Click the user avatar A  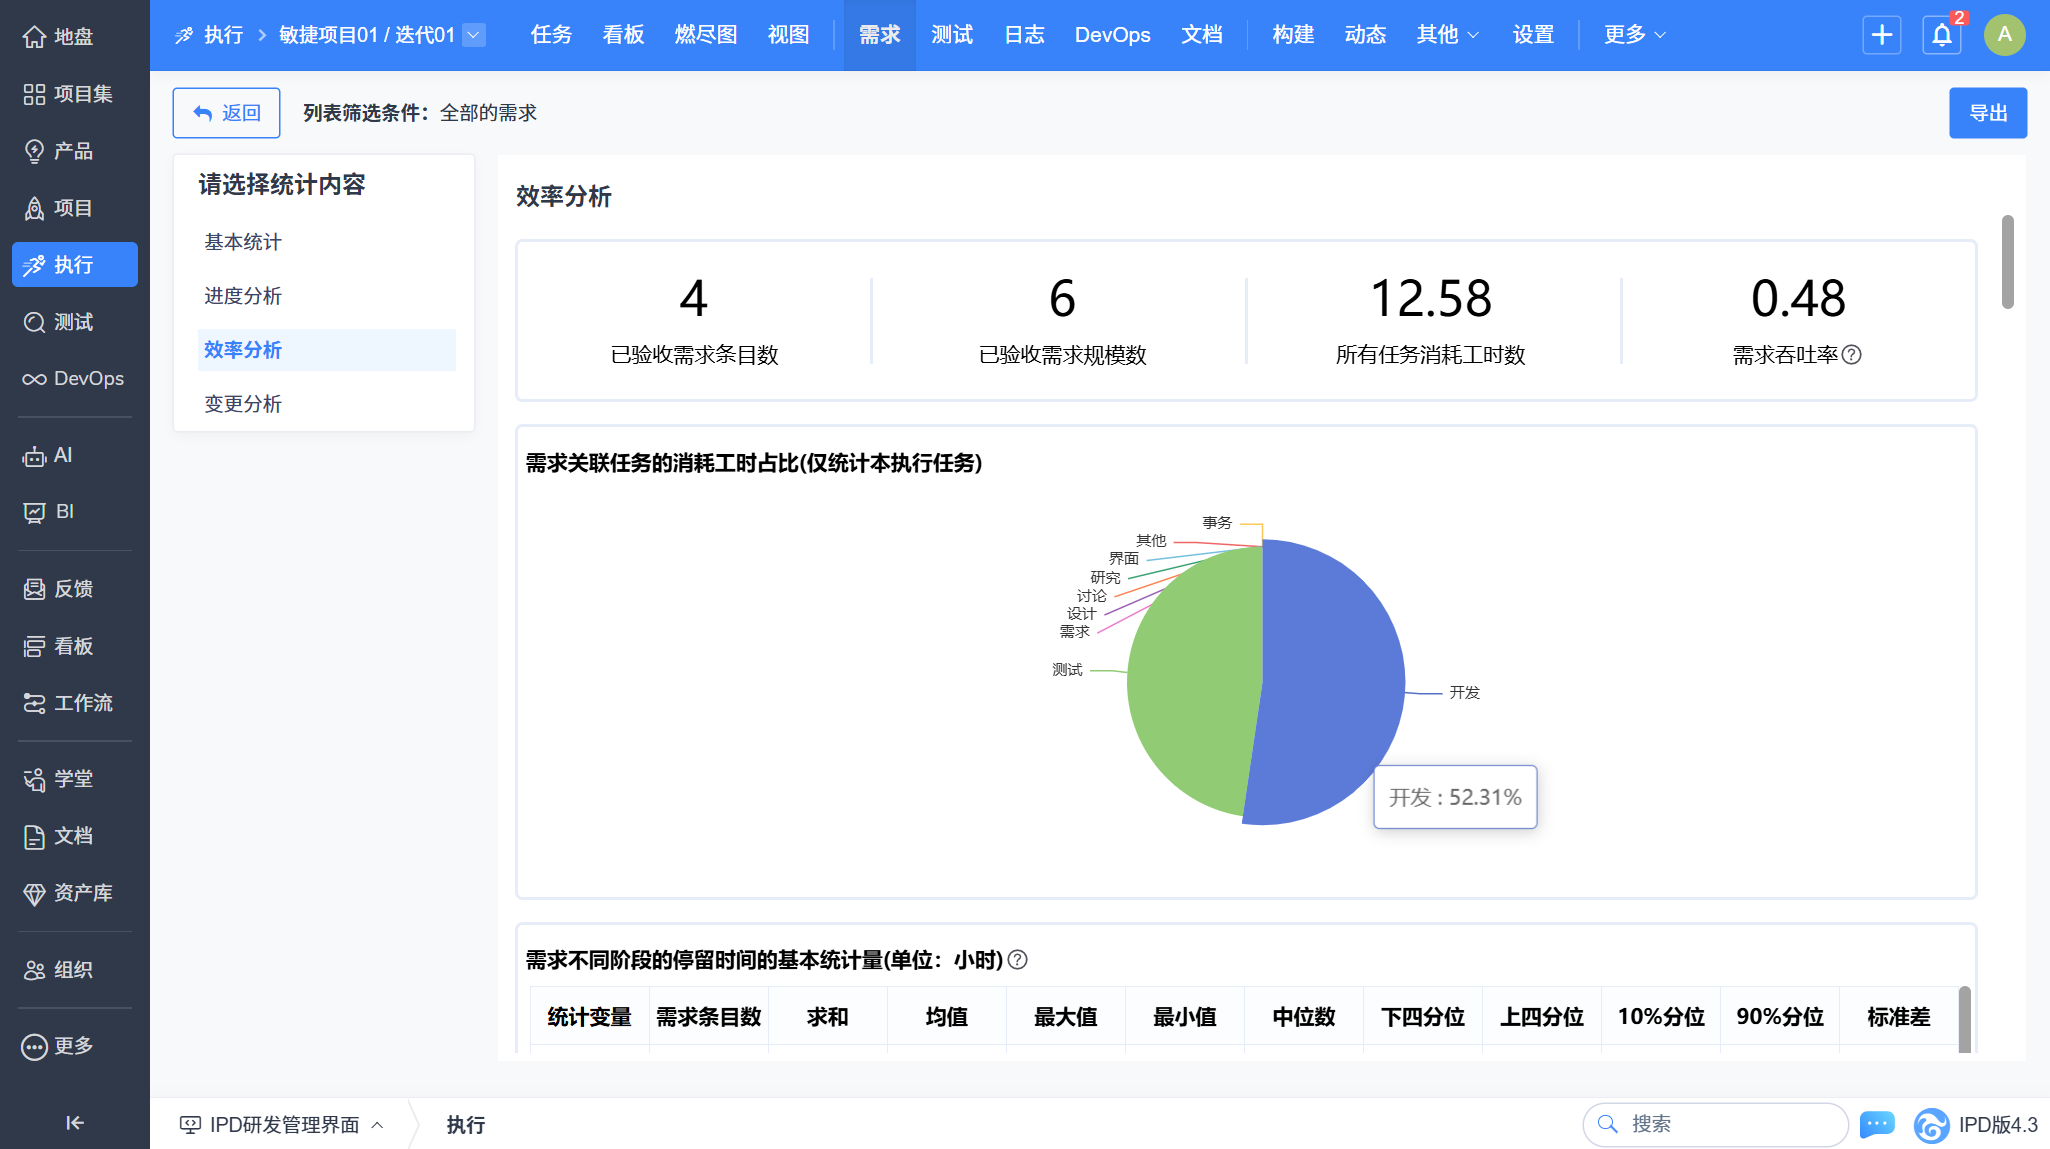2004,36
